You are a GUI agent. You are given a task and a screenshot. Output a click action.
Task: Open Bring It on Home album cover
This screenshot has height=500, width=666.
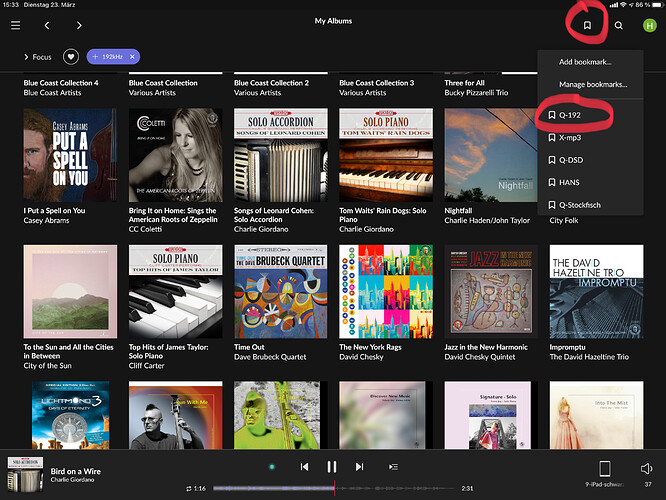tap(175, 155)
